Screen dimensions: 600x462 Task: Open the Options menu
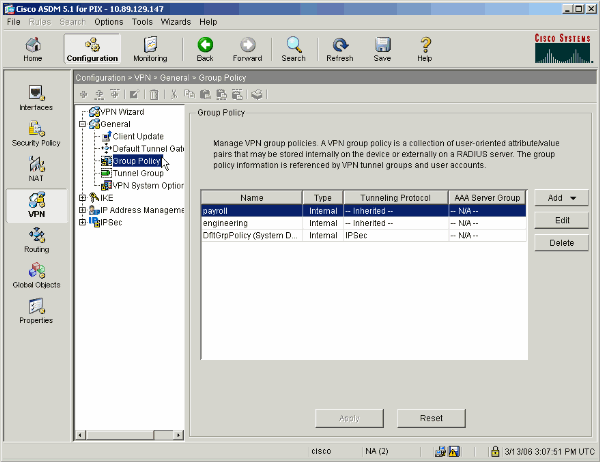coord(109,22)
